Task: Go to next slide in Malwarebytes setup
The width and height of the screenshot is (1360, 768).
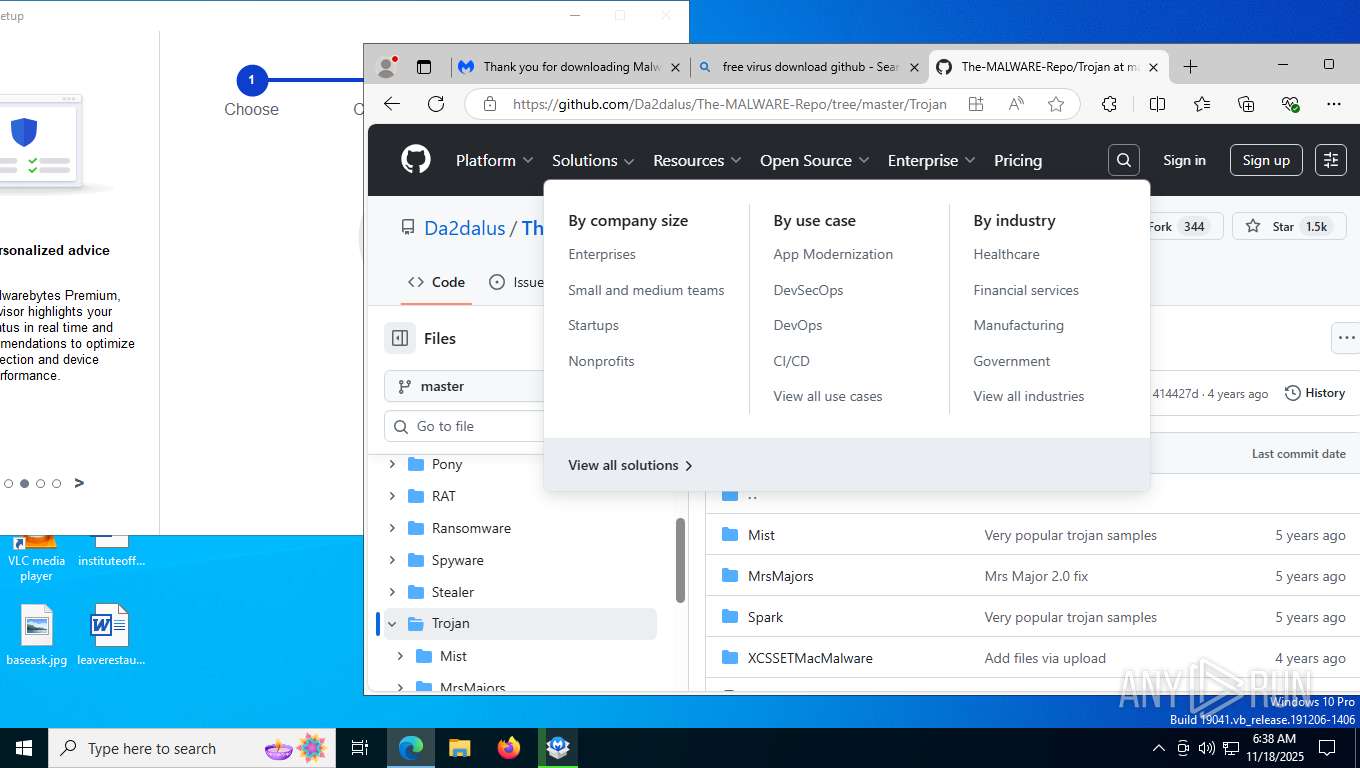Action: tap(79, 483)
